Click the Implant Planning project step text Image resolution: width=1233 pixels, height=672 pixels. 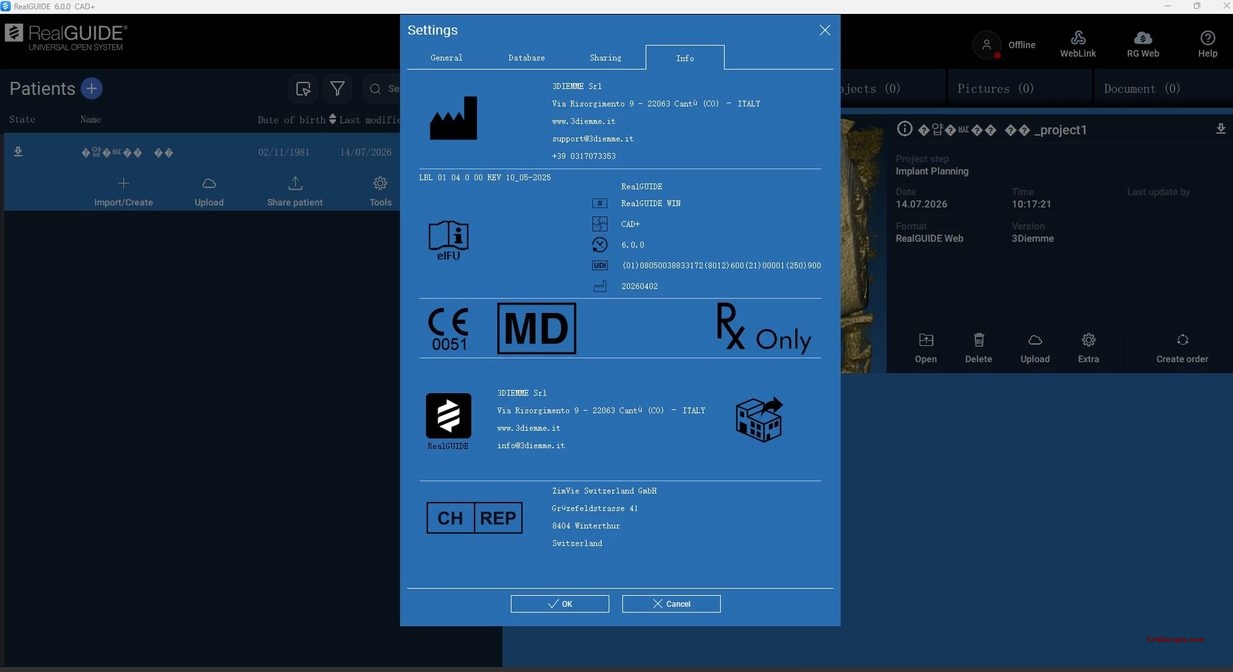[x=932, y=171]
